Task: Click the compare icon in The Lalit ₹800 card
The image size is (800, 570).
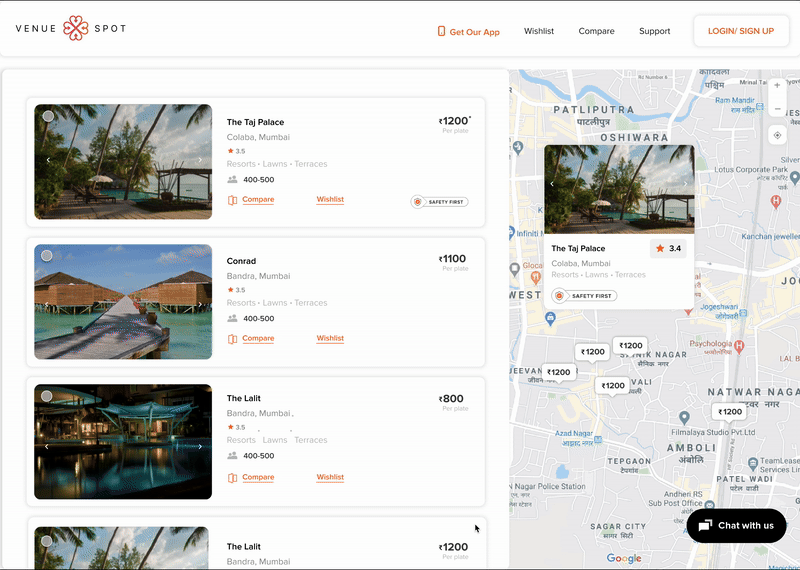Action: pyautogui.click(x=232, y=478)
